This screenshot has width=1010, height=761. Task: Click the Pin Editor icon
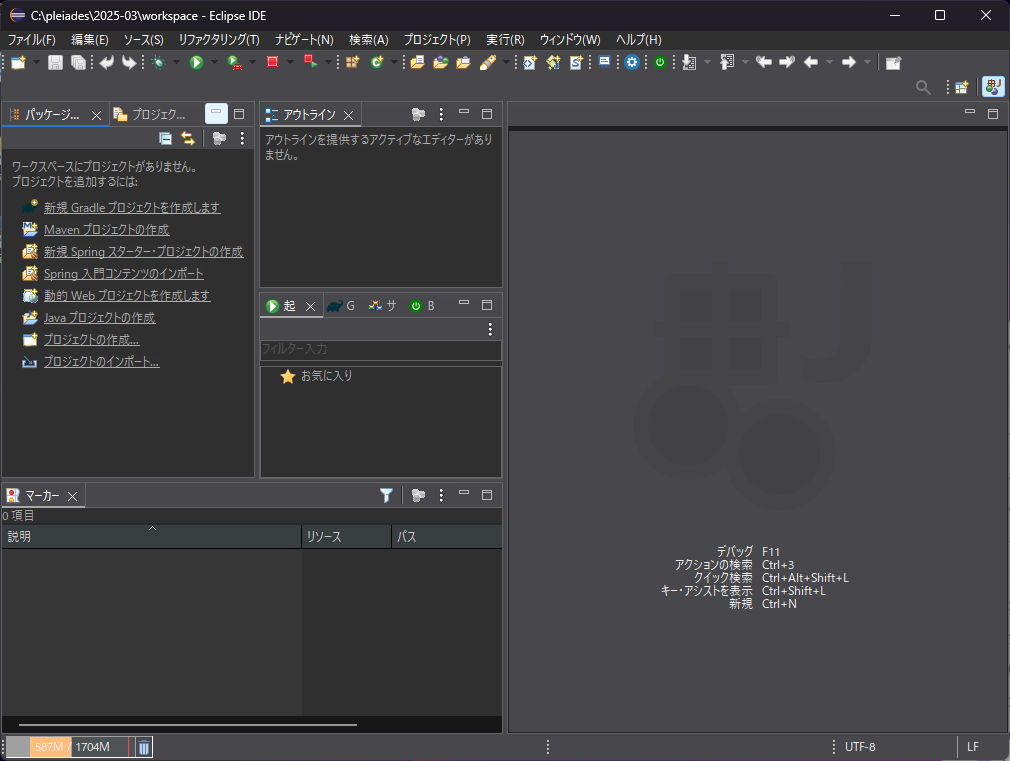coord(893,63)
